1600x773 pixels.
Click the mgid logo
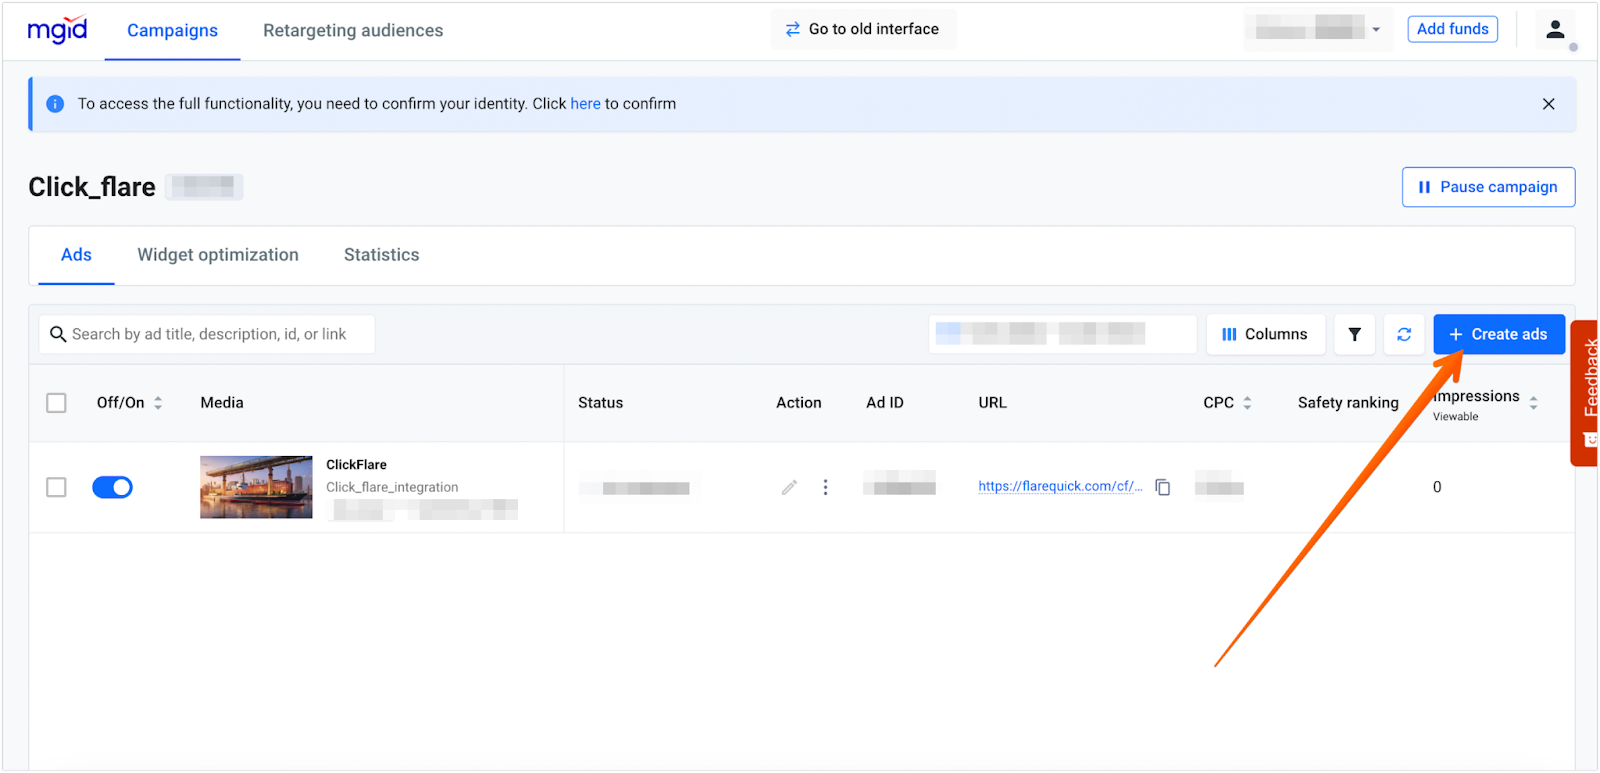(x=58, y=30)
